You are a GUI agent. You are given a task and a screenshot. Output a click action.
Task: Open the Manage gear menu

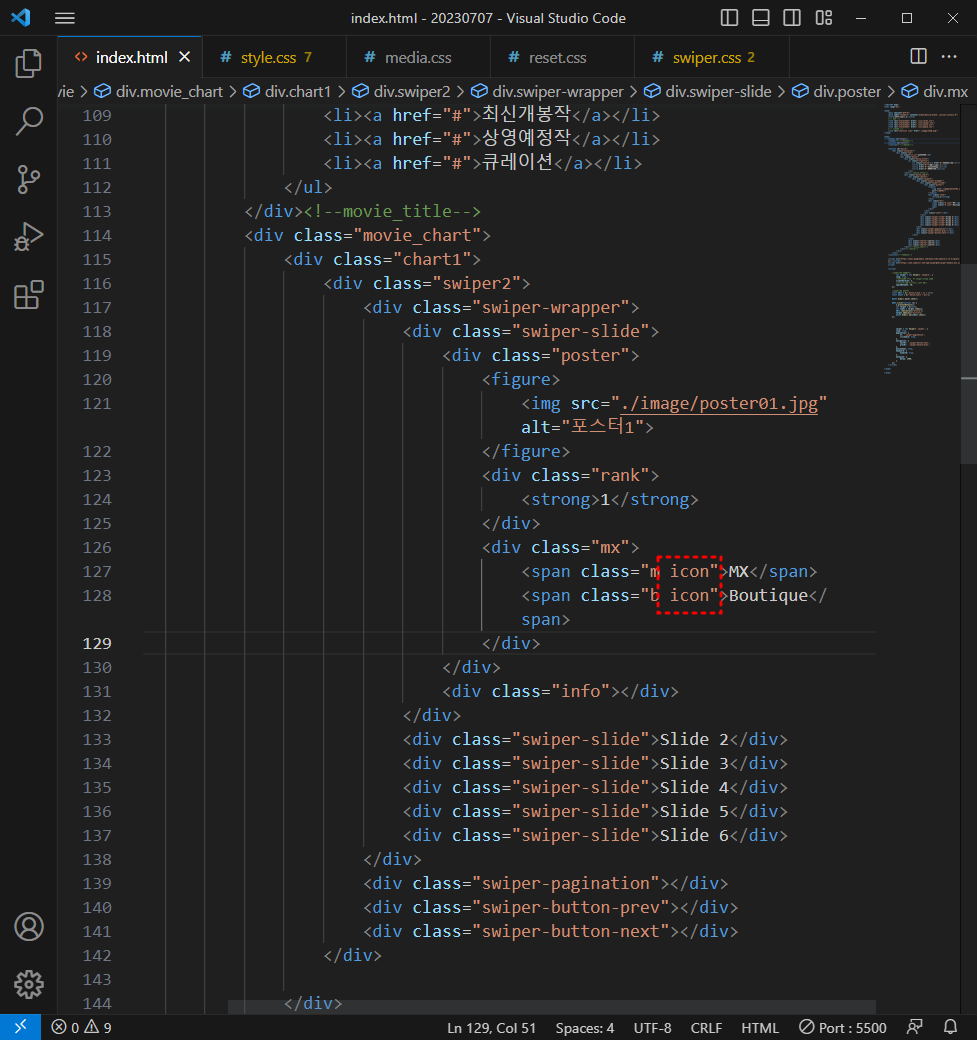29,984
